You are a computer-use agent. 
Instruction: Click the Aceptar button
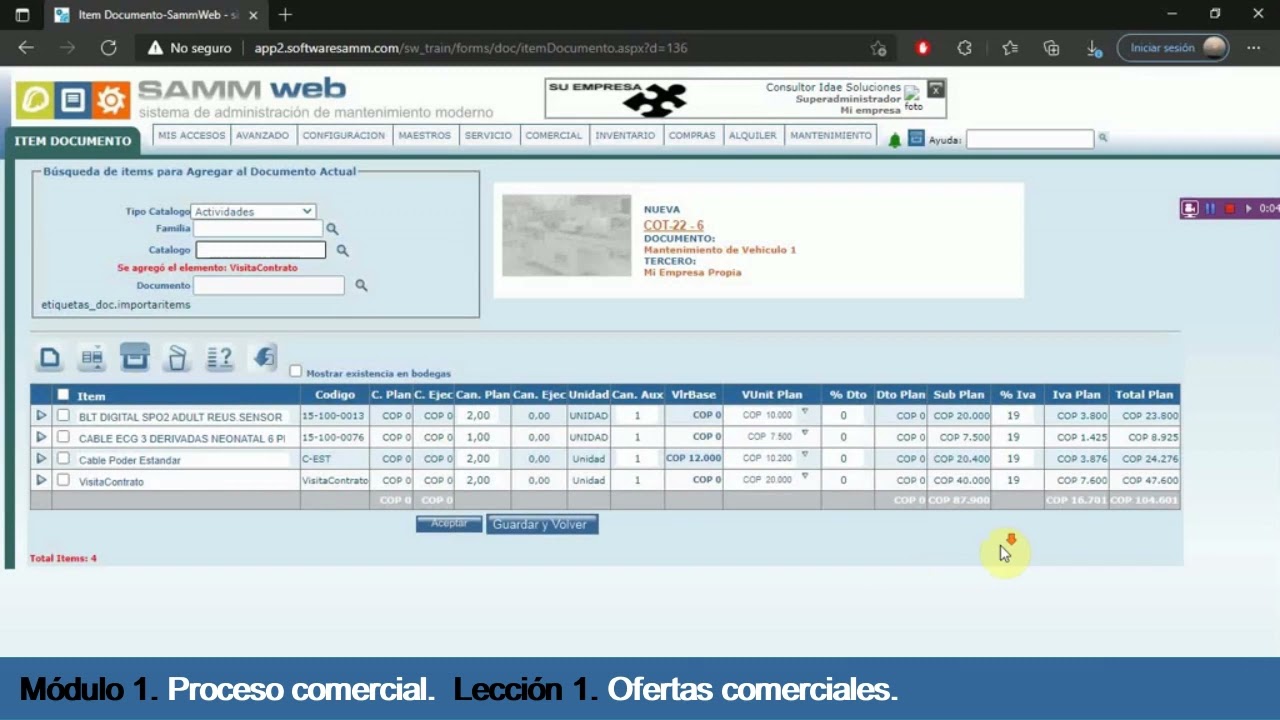(449, 524)
